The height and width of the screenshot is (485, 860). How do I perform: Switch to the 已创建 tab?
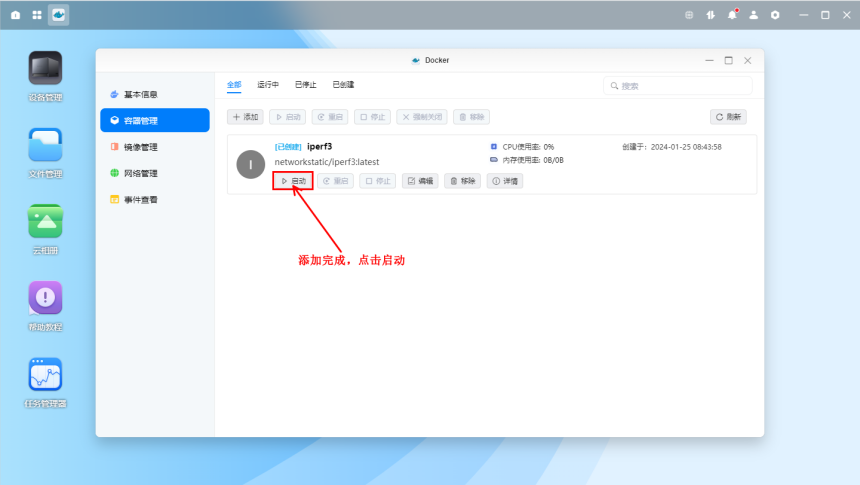343,84
